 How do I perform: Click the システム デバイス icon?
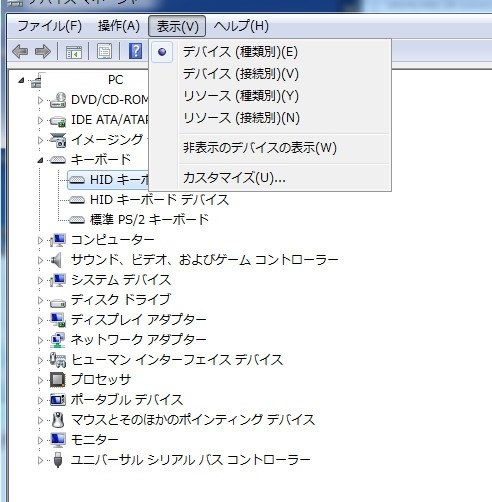click(58, 280)
